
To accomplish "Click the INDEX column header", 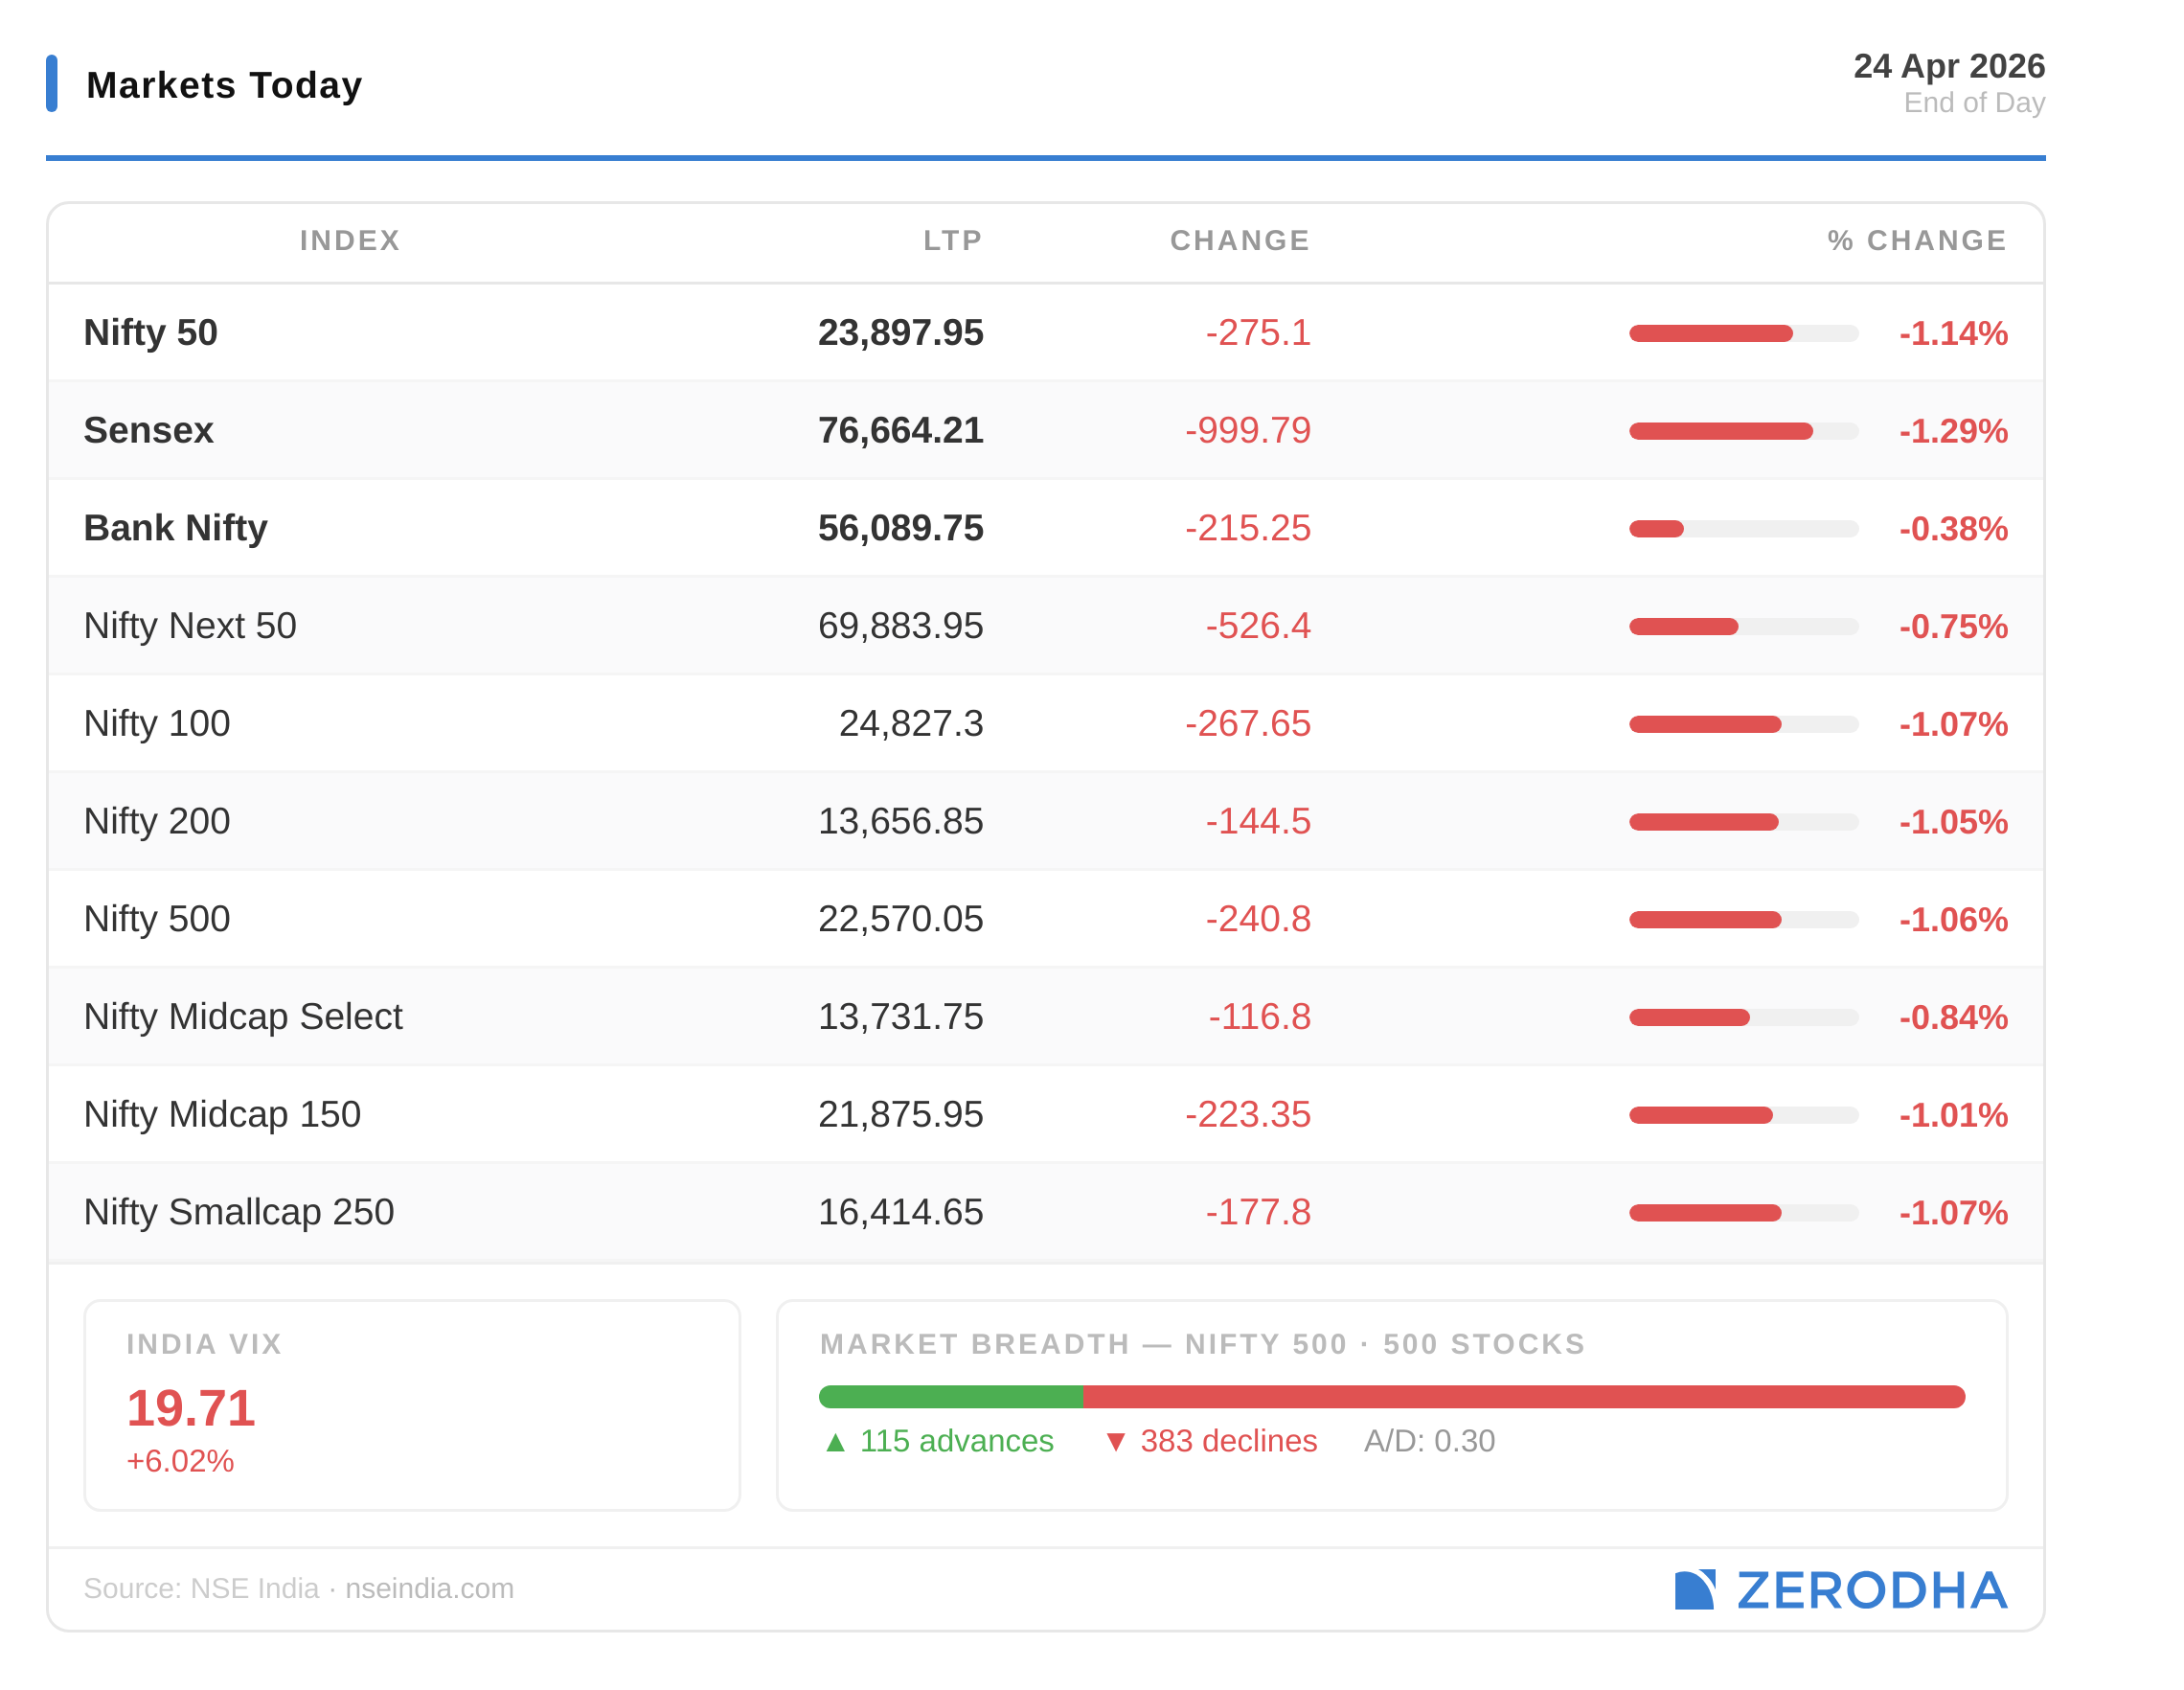I will 350,240.
